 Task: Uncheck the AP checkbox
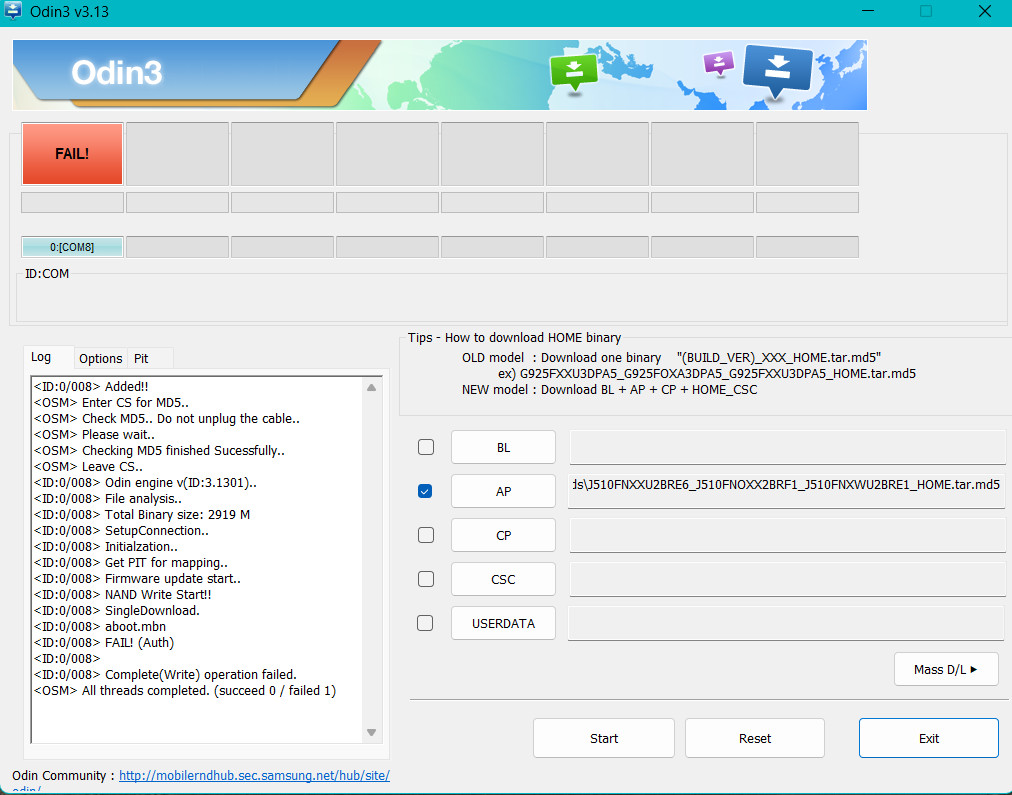tap(425, 491)
